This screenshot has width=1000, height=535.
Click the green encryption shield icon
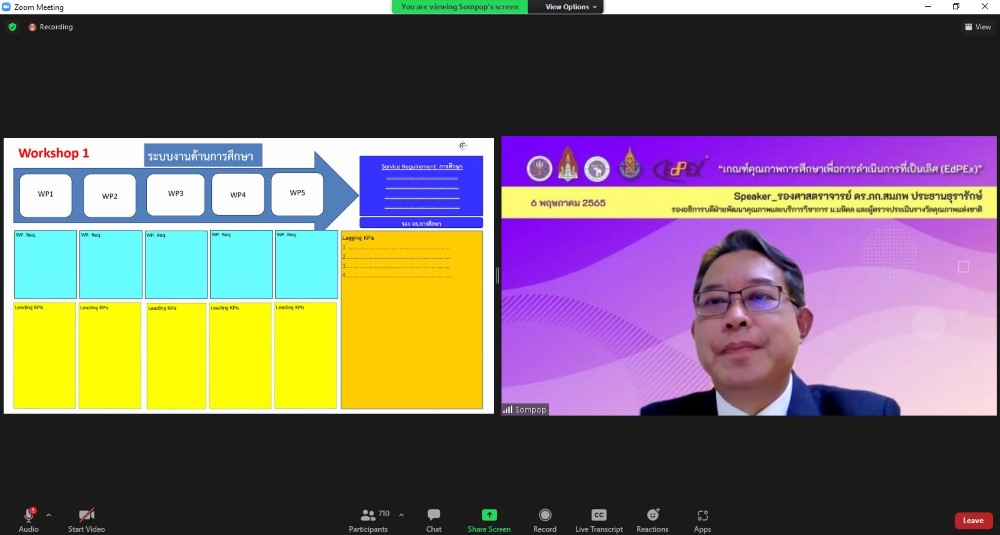[x=12, y=27]
